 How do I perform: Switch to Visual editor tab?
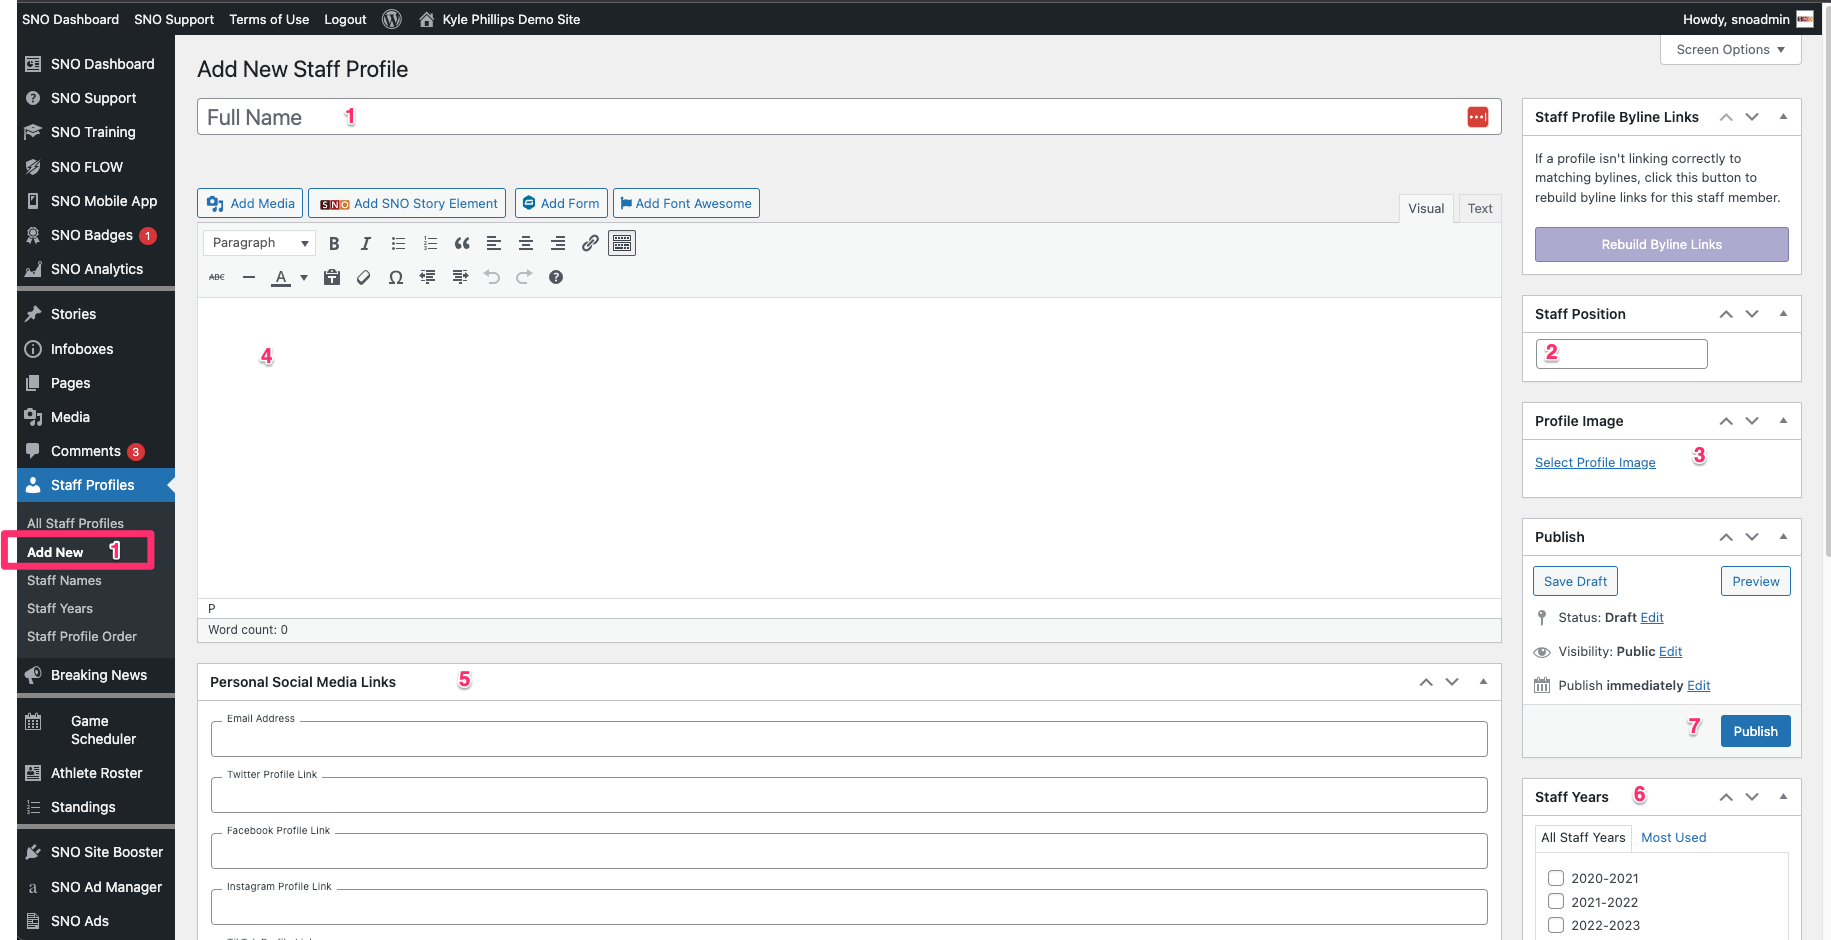pyautogui.click(x=1426, y=208)
